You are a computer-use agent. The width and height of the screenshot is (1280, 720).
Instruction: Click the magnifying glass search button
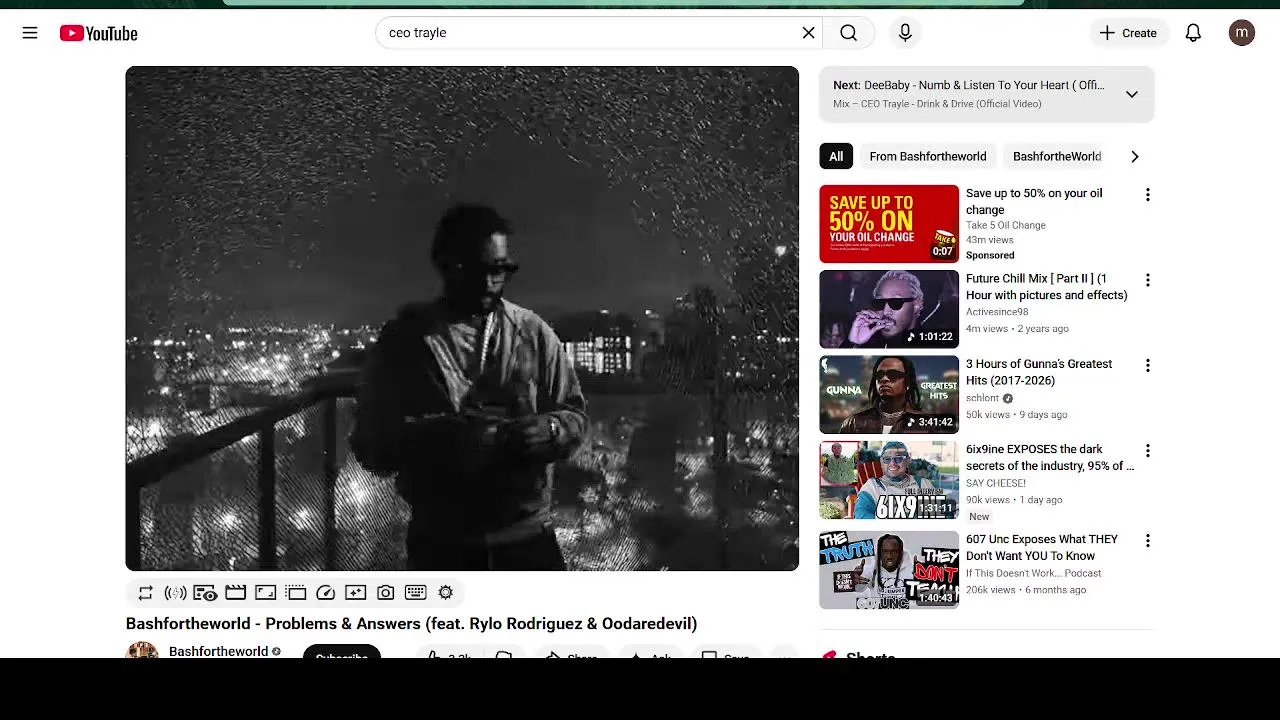[849, 33]
